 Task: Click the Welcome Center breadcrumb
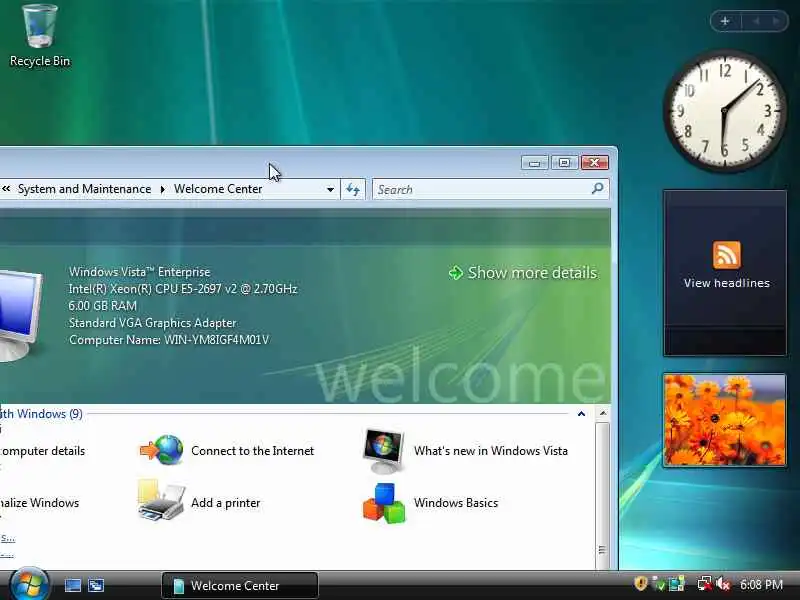click(x=218, y=189)
